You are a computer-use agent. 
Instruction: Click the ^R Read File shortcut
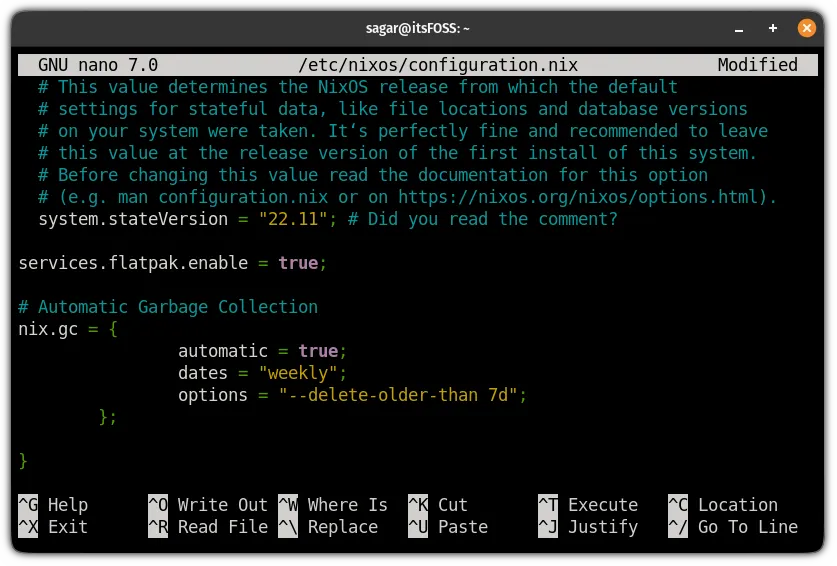[x=208, y=527]
